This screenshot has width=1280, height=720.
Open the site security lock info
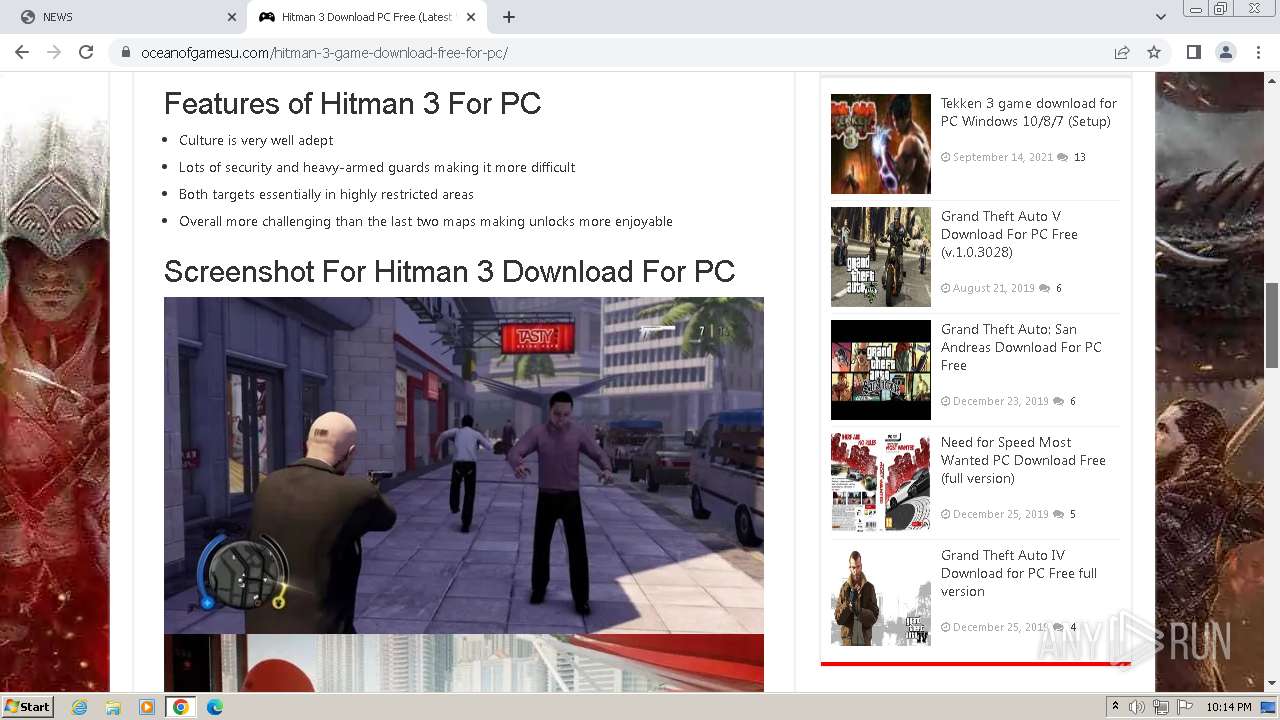[126, 53]
